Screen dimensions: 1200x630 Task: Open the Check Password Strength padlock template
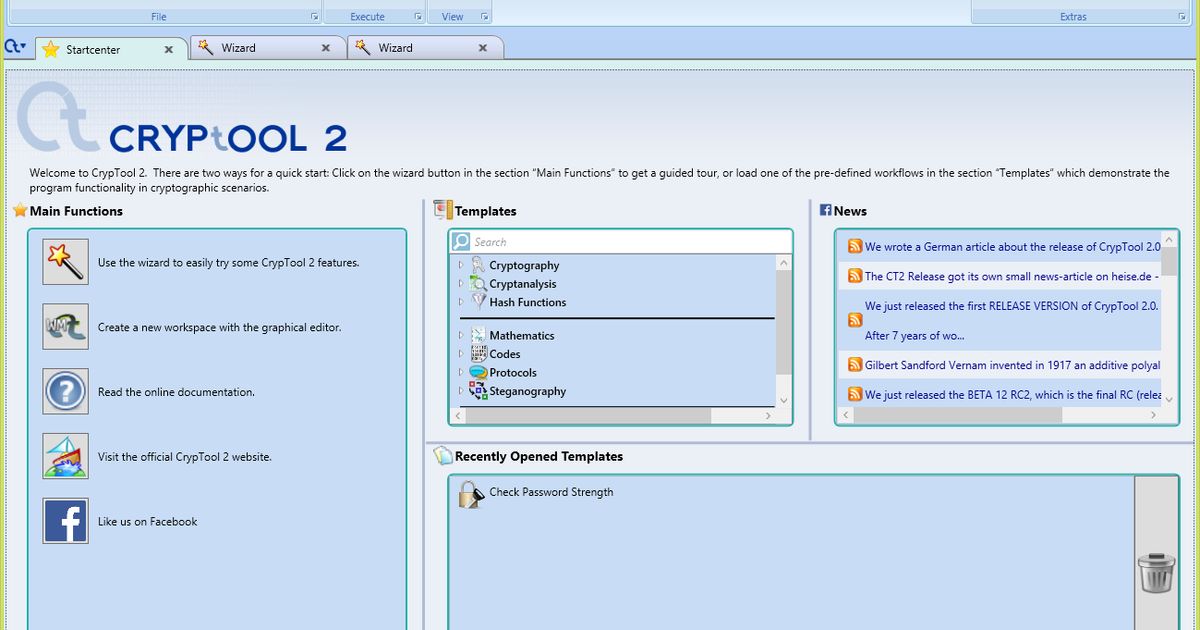[470, 493]
